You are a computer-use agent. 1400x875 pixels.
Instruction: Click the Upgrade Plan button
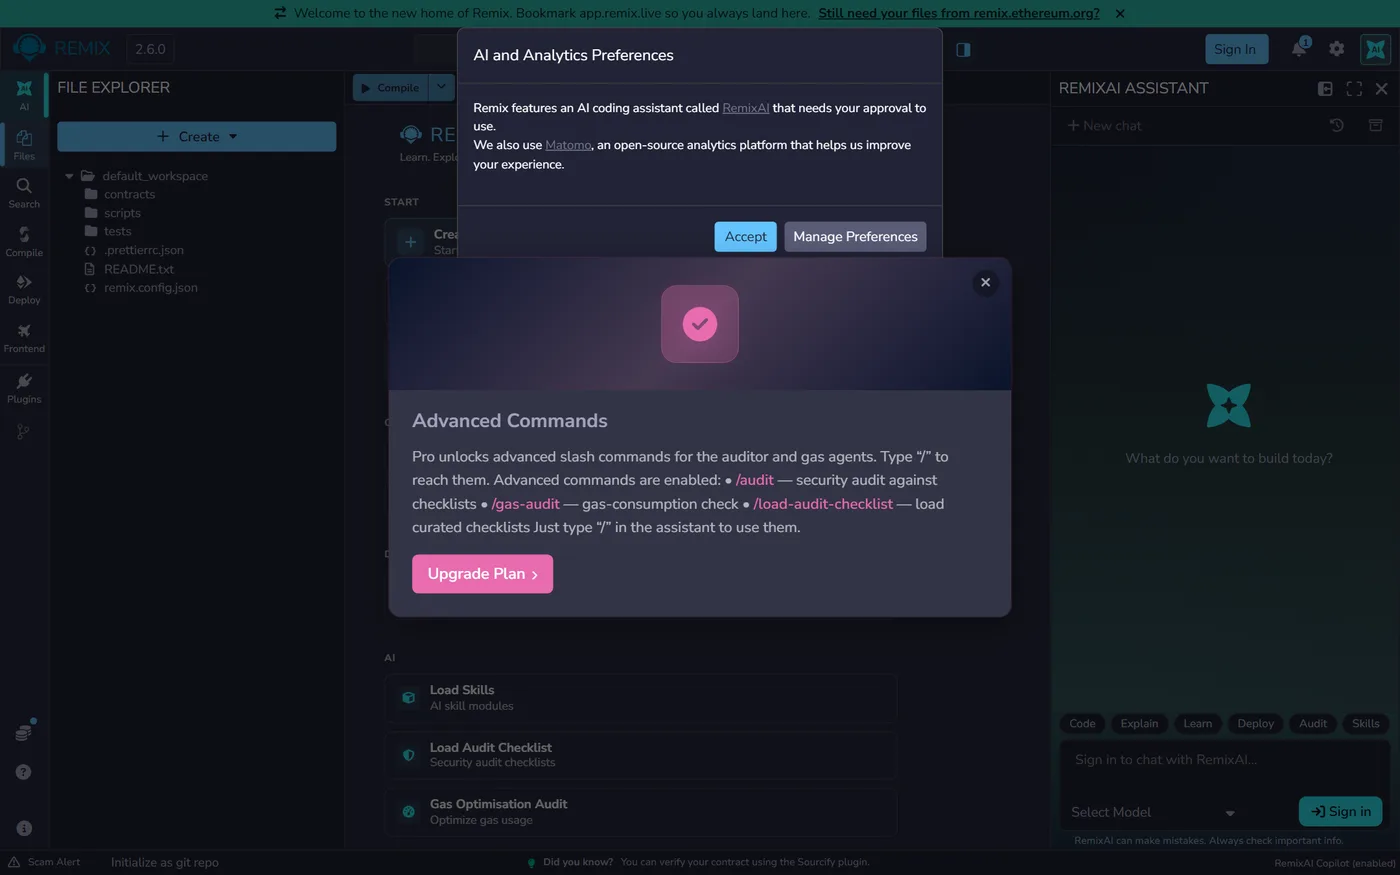coord(482,574)
